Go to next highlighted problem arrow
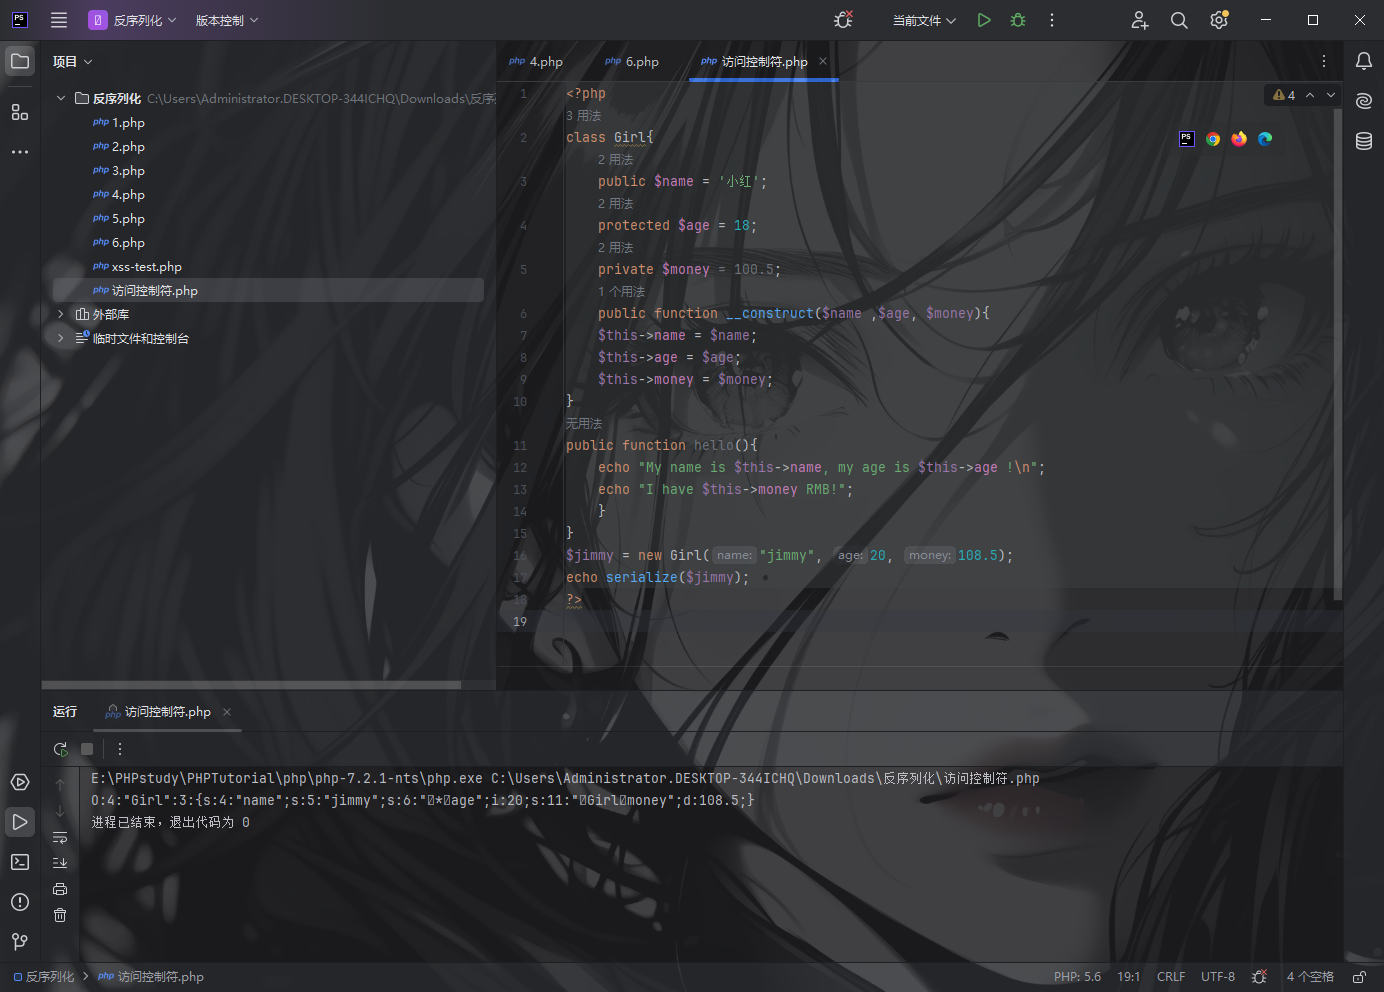 point(1331,95)
